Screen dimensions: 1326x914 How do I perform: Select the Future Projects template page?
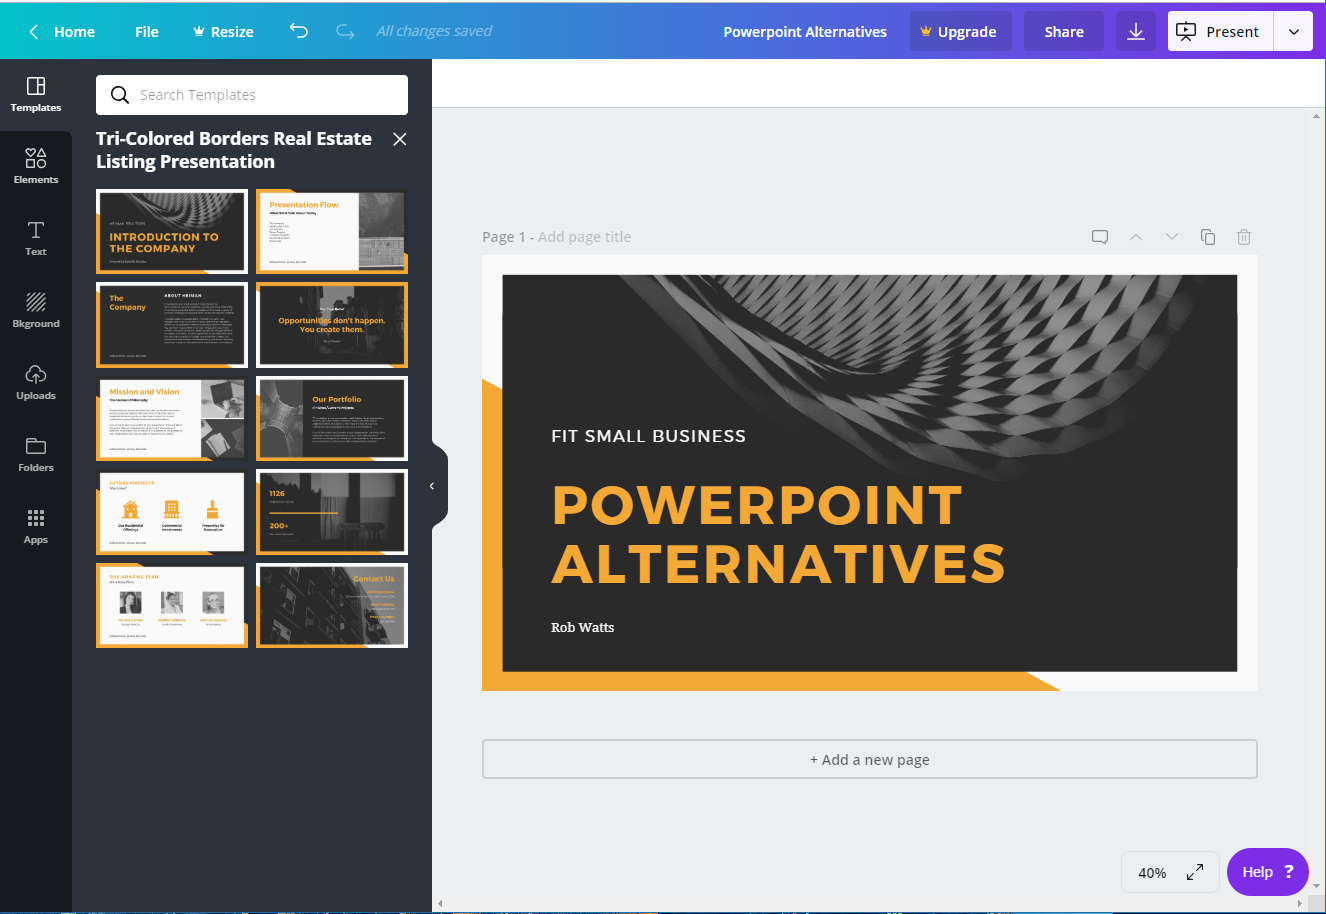tap(172, 512)
